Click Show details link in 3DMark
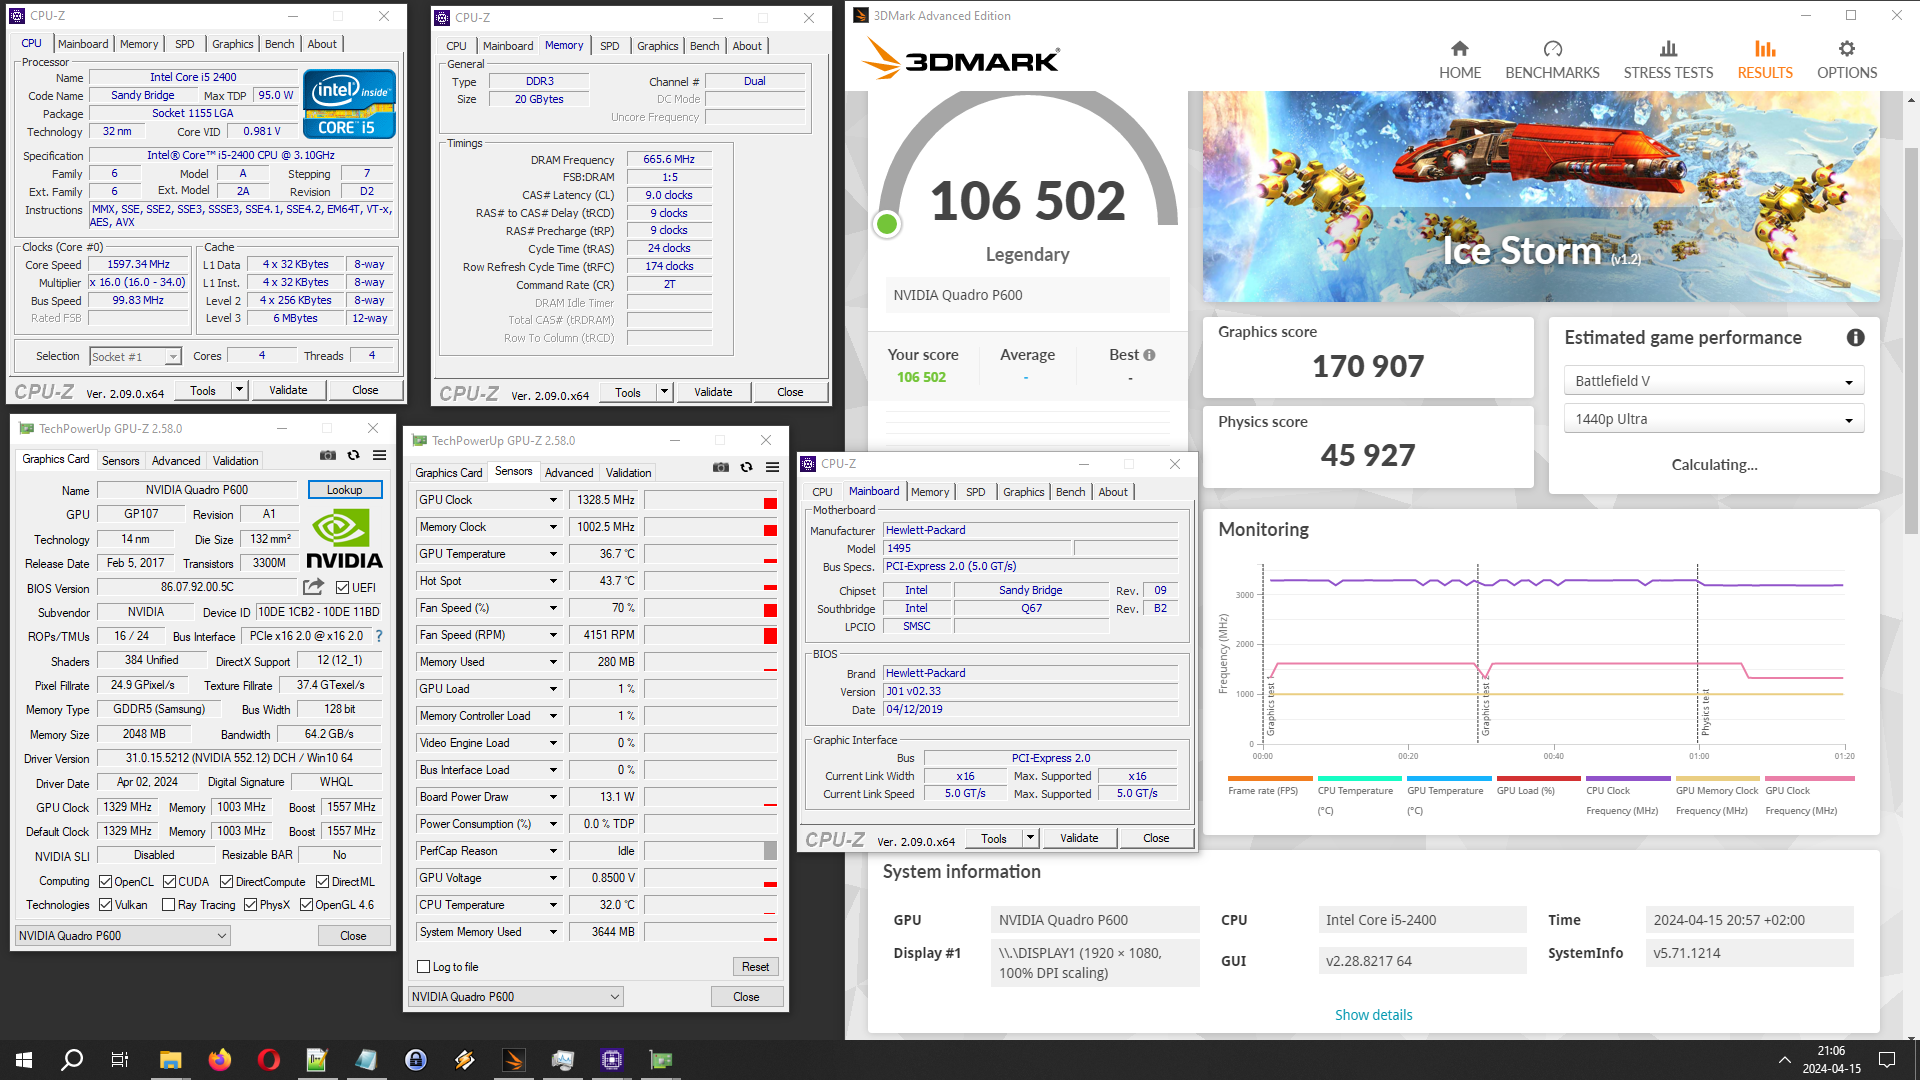Screen dimensions: 1920x1080 1373,1015
